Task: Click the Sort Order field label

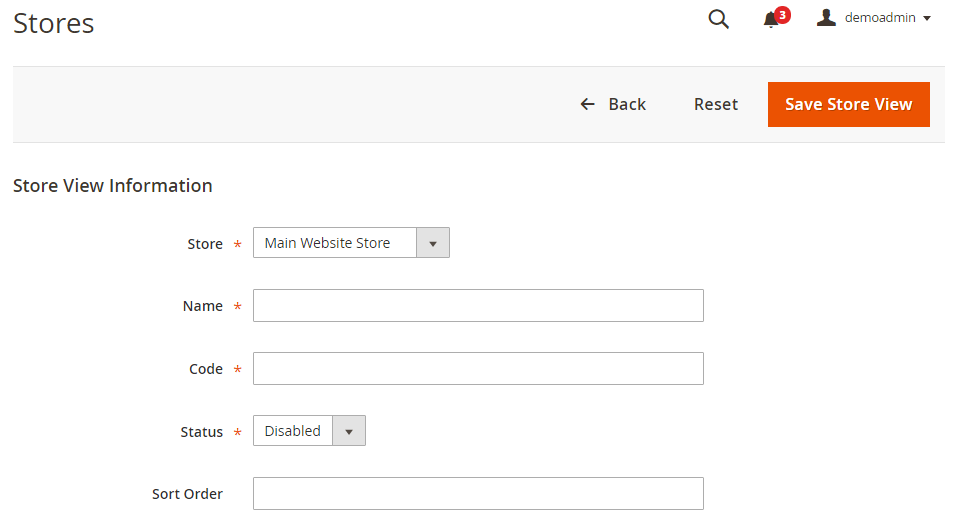Action: coord(187,494)
